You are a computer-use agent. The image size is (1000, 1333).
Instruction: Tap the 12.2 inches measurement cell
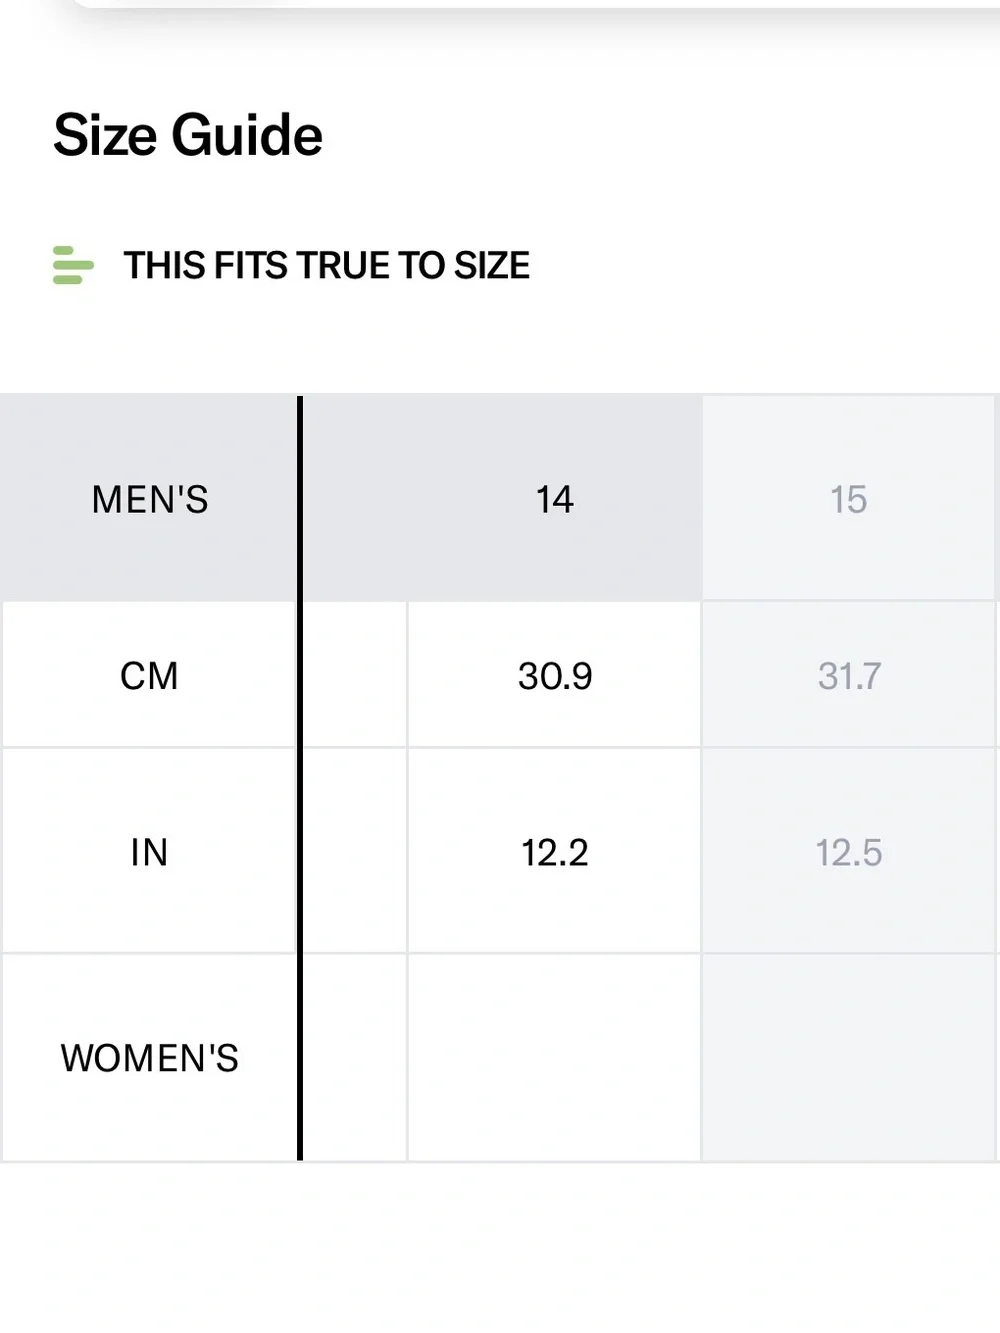tap(554, 852)
